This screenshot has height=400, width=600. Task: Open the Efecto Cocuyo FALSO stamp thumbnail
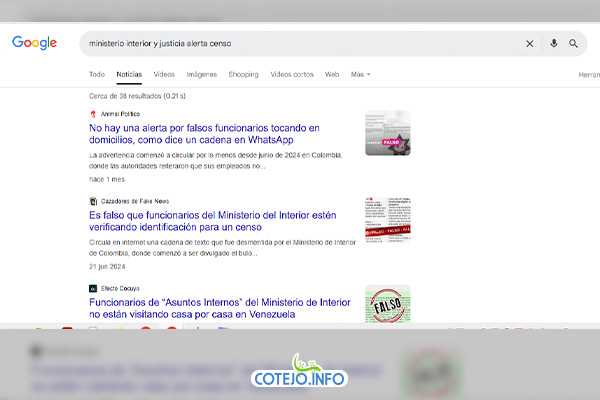tap(388, 304)
